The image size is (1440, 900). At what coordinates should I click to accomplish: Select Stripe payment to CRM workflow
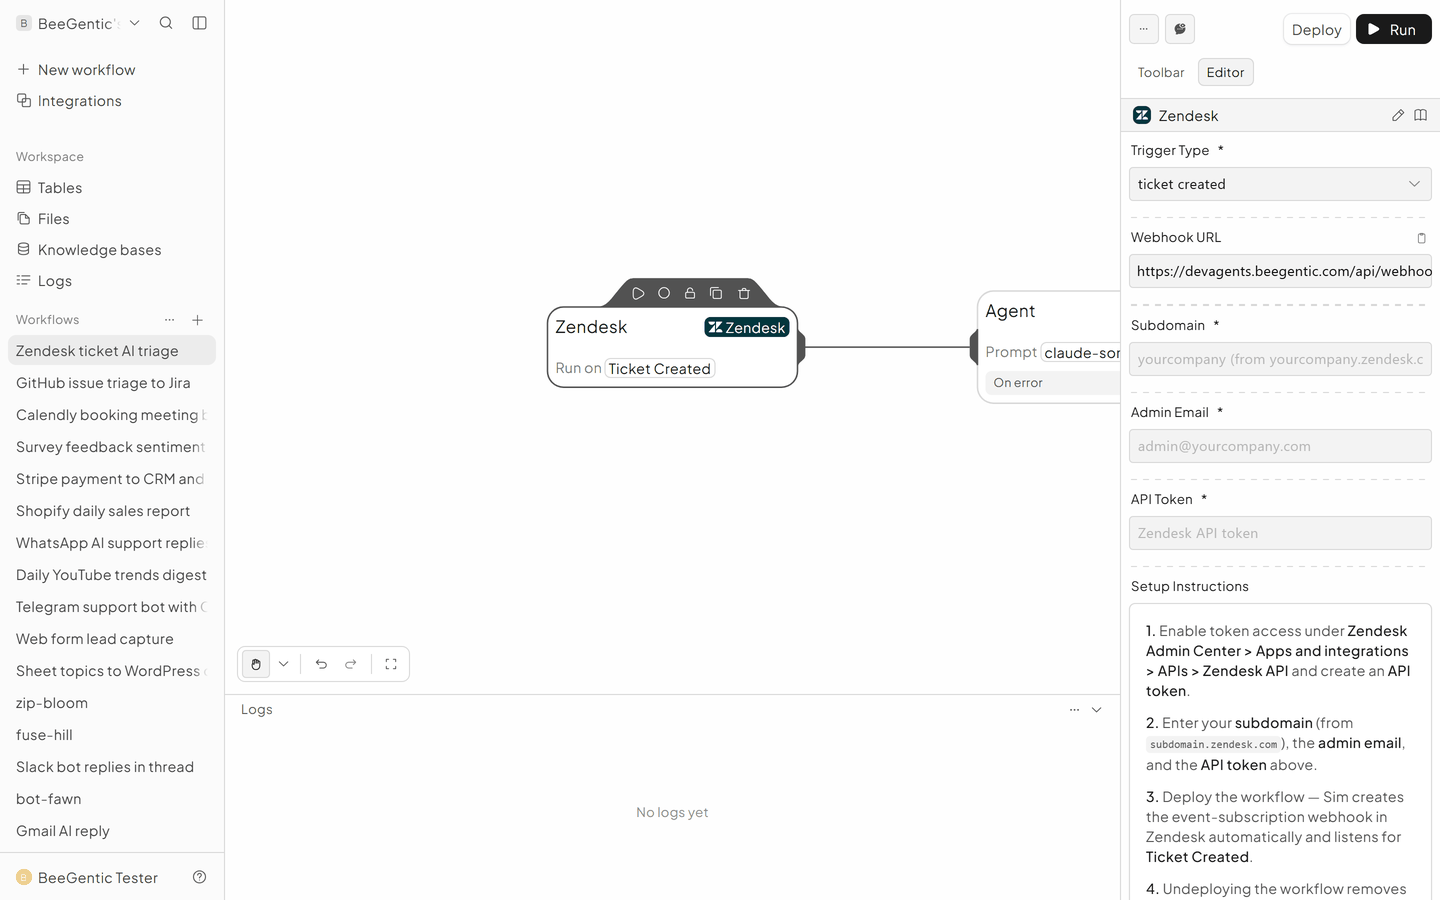[x=112, y=479]
